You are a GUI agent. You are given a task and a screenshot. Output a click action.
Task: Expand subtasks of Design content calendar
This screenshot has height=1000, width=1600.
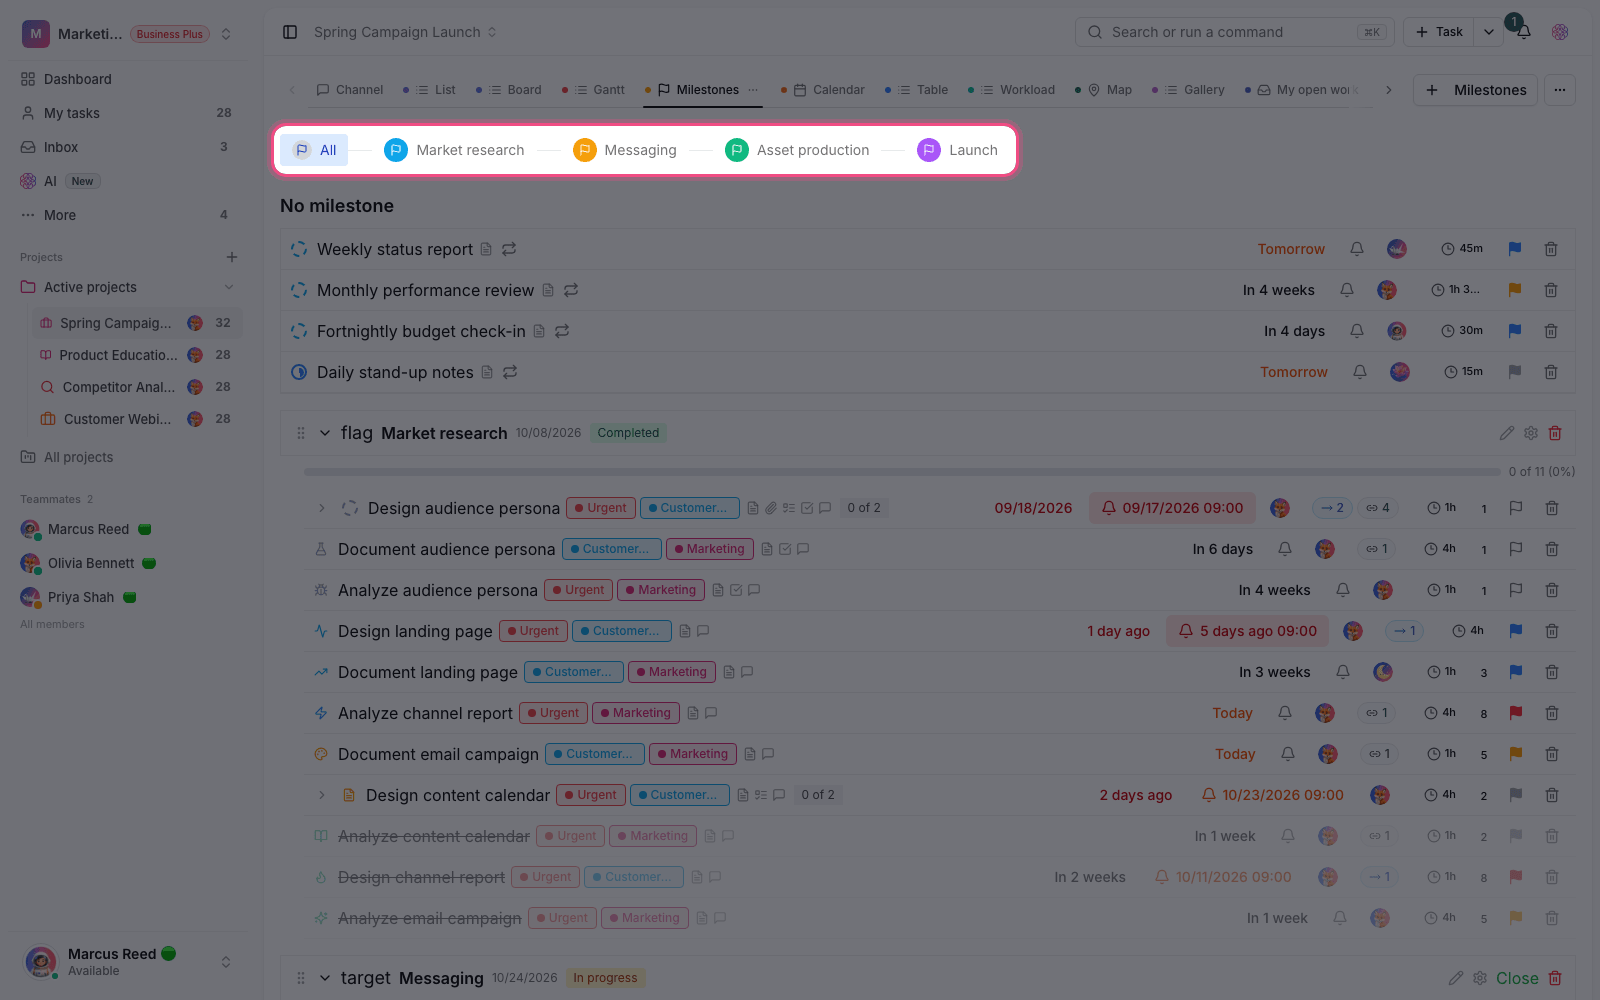[322, 795]
